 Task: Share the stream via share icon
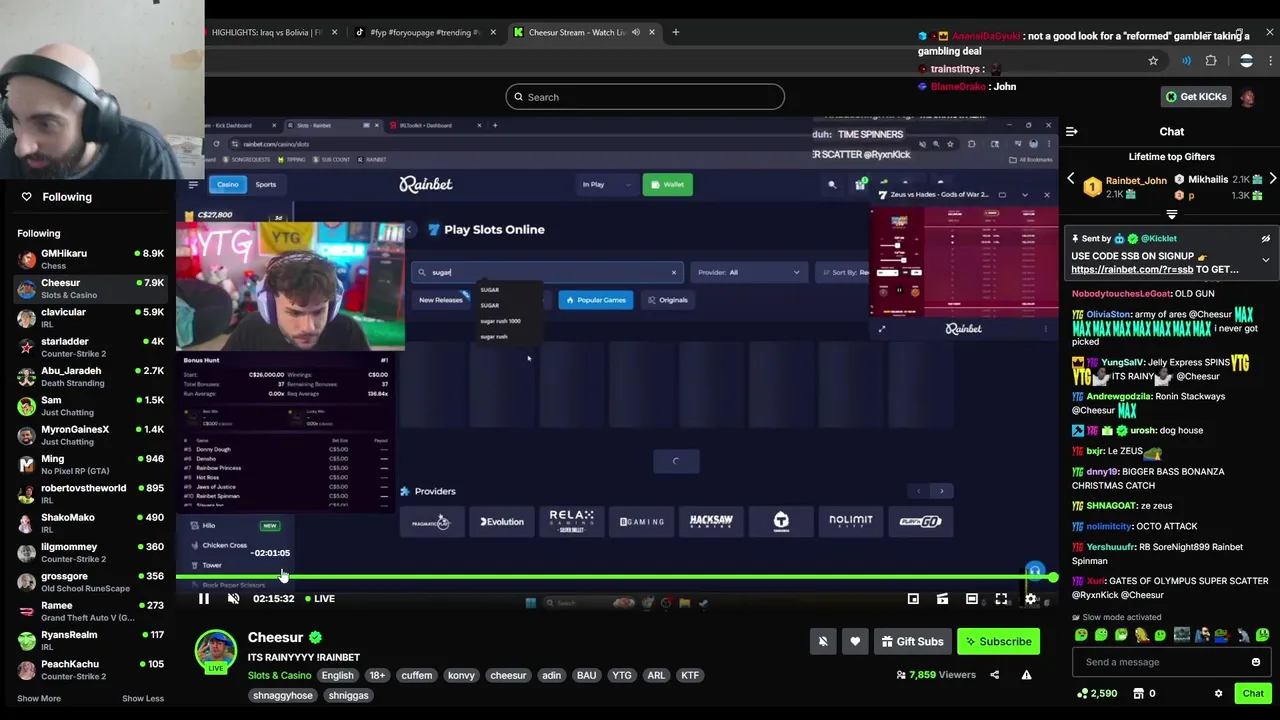pyautogui.click(x=994, y=675)
